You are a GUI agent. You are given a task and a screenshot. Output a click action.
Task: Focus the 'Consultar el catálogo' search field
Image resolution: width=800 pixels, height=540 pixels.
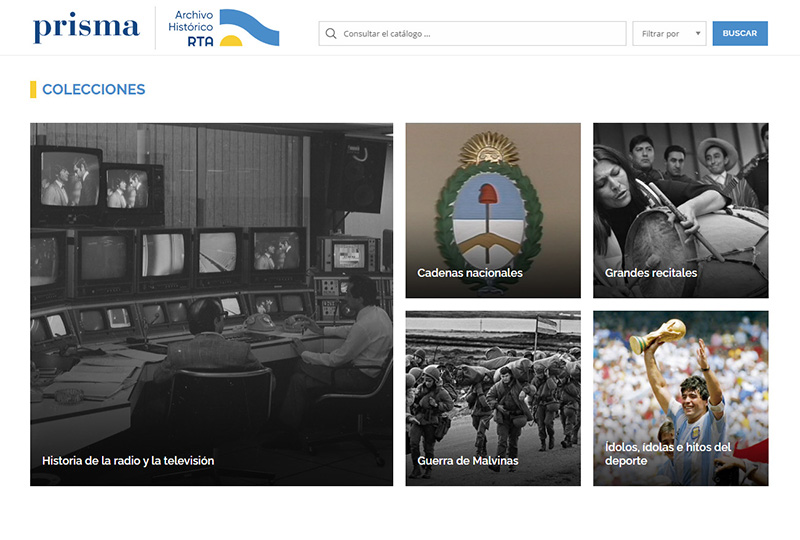point(472,34)
